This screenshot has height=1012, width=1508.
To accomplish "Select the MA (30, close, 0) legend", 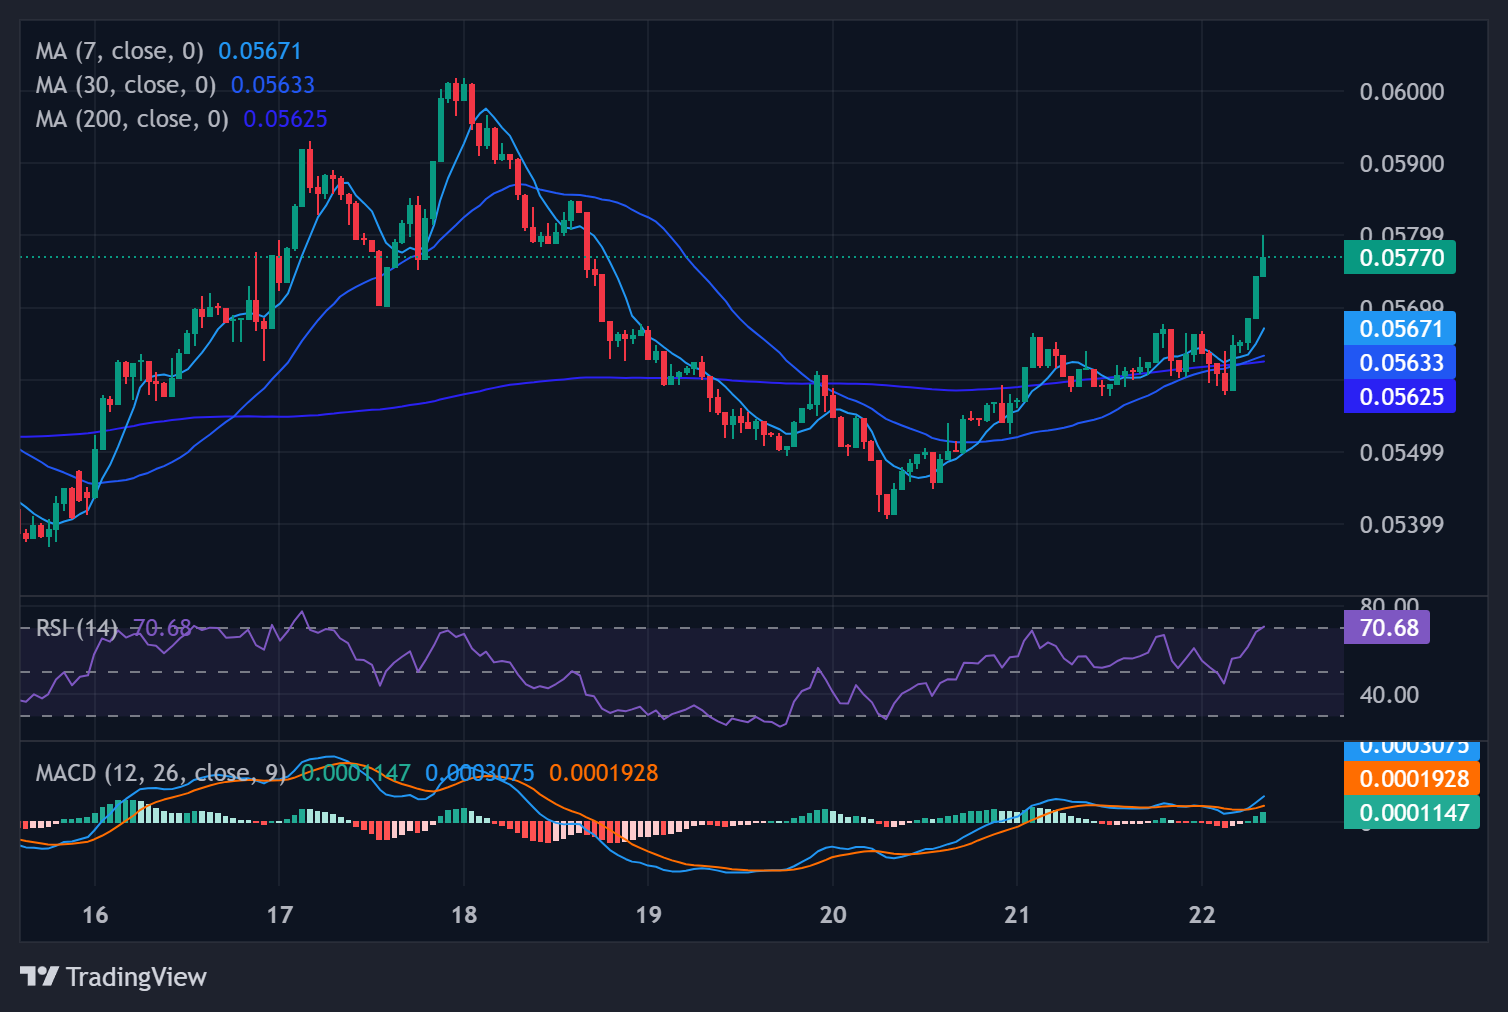I will click(126, 85).
